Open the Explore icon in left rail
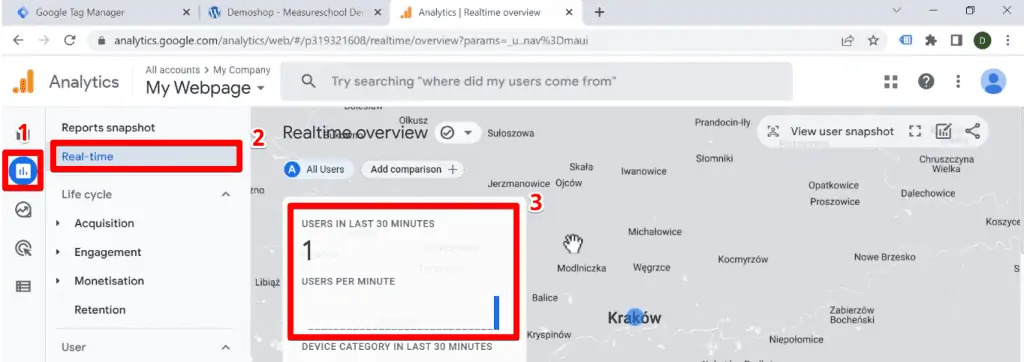1024x362 pixels. [x=24, y=210]
